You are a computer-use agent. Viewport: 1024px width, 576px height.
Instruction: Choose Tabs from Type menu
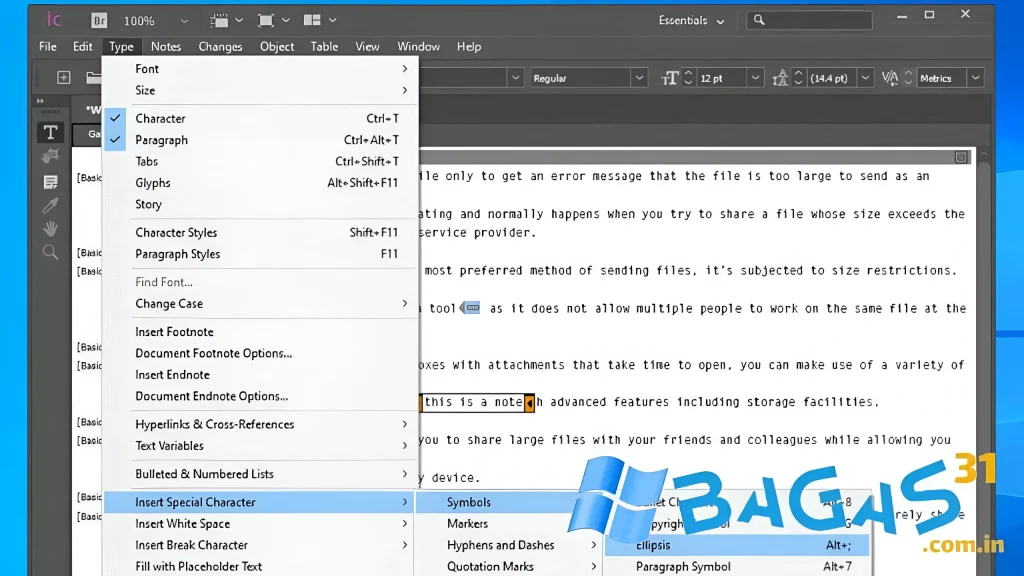click(260, 161)
